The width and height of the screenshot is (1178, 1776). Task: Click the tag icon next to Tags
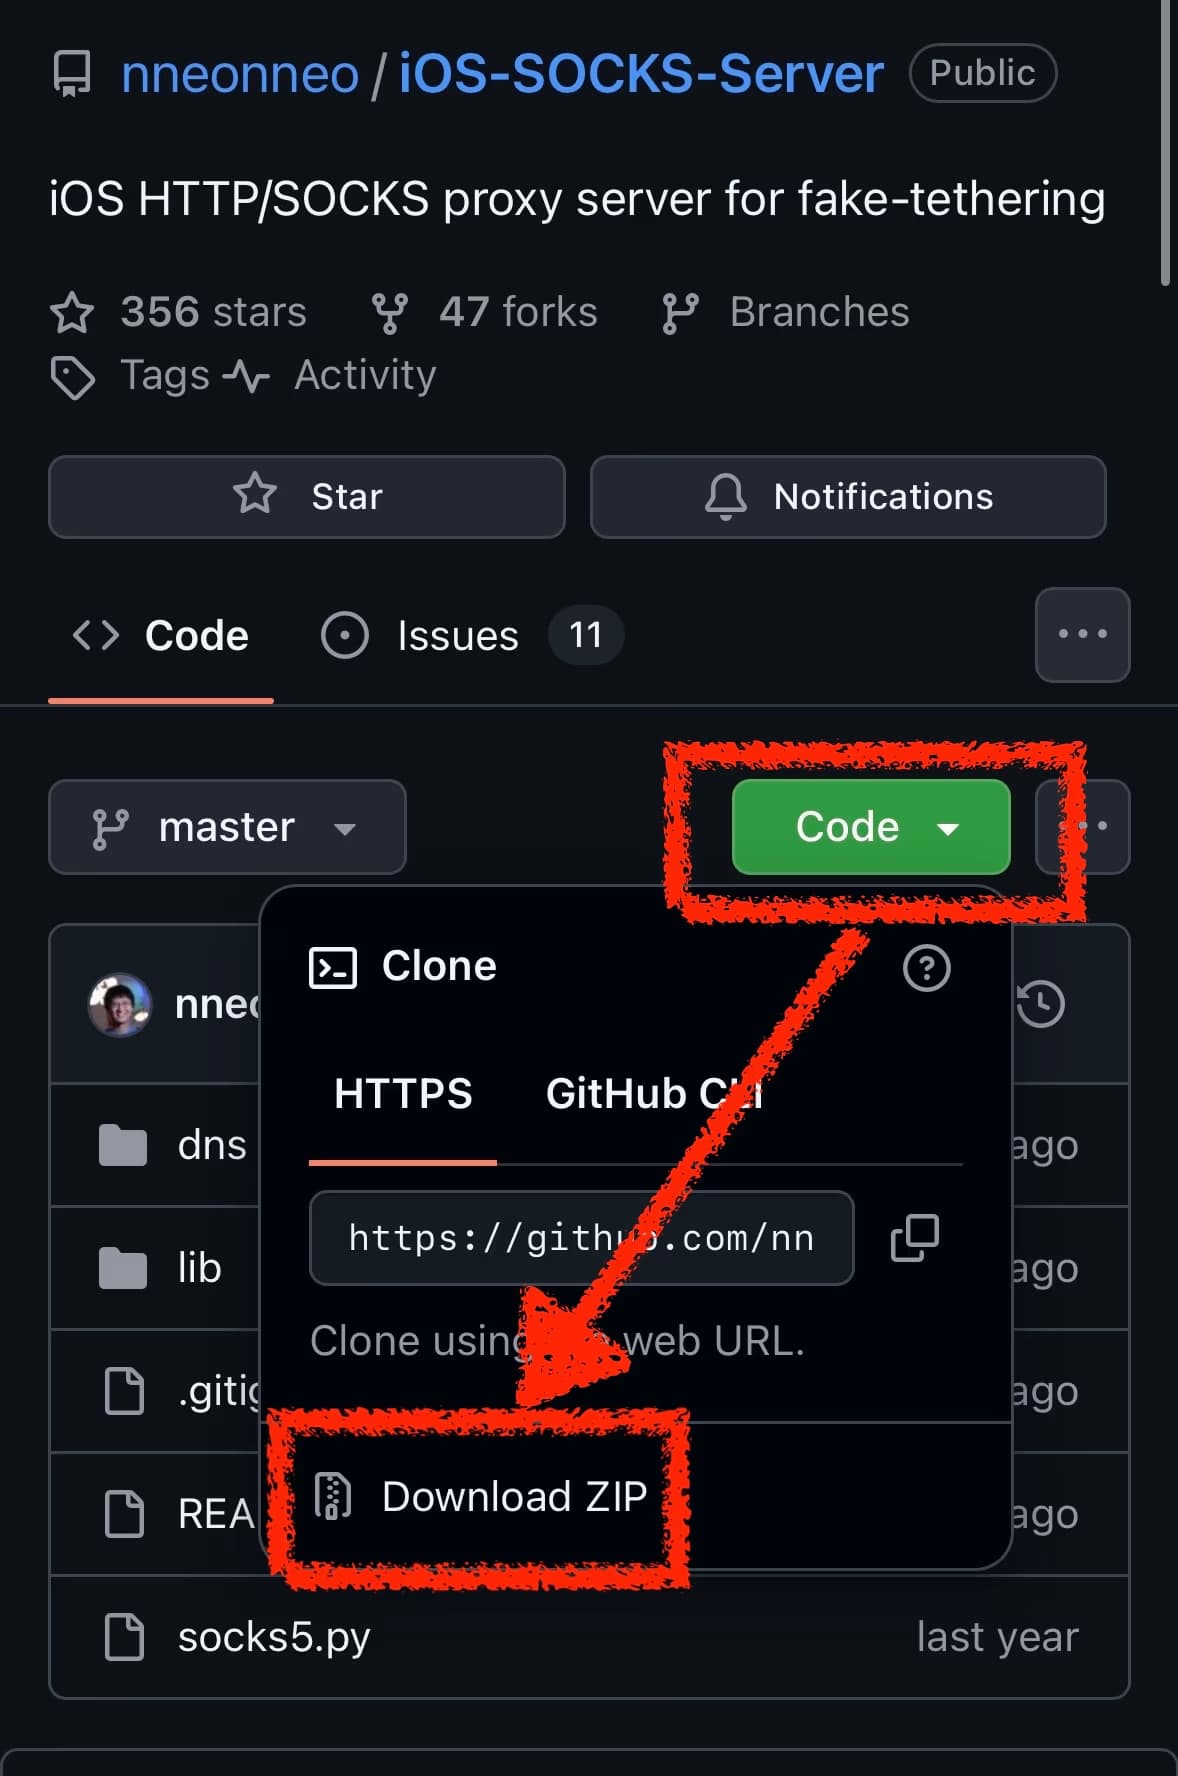[x=72, y=377]
